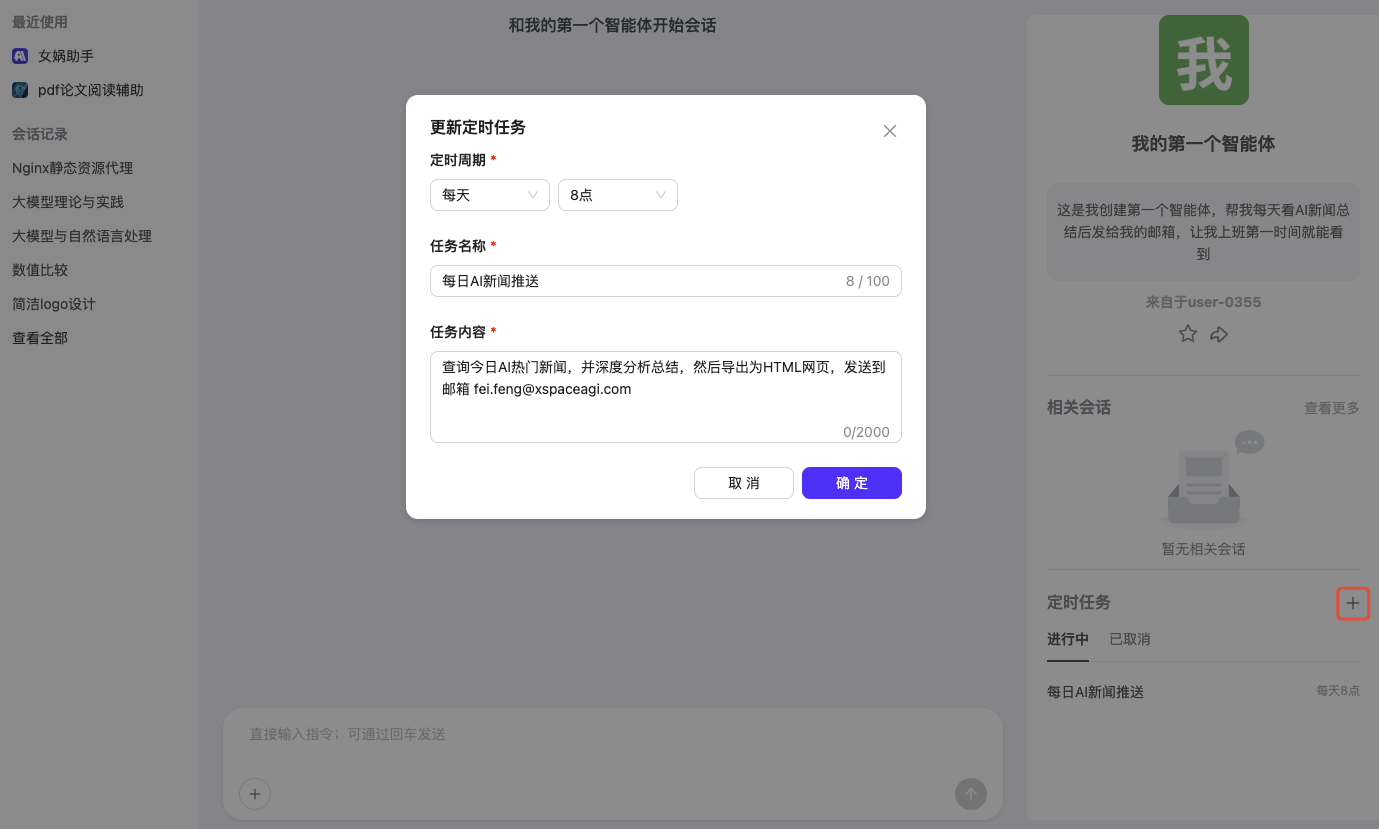Click the share icon next to the star
Viewport: 1379px width, 829px height.
click(x=1219, y=333)
